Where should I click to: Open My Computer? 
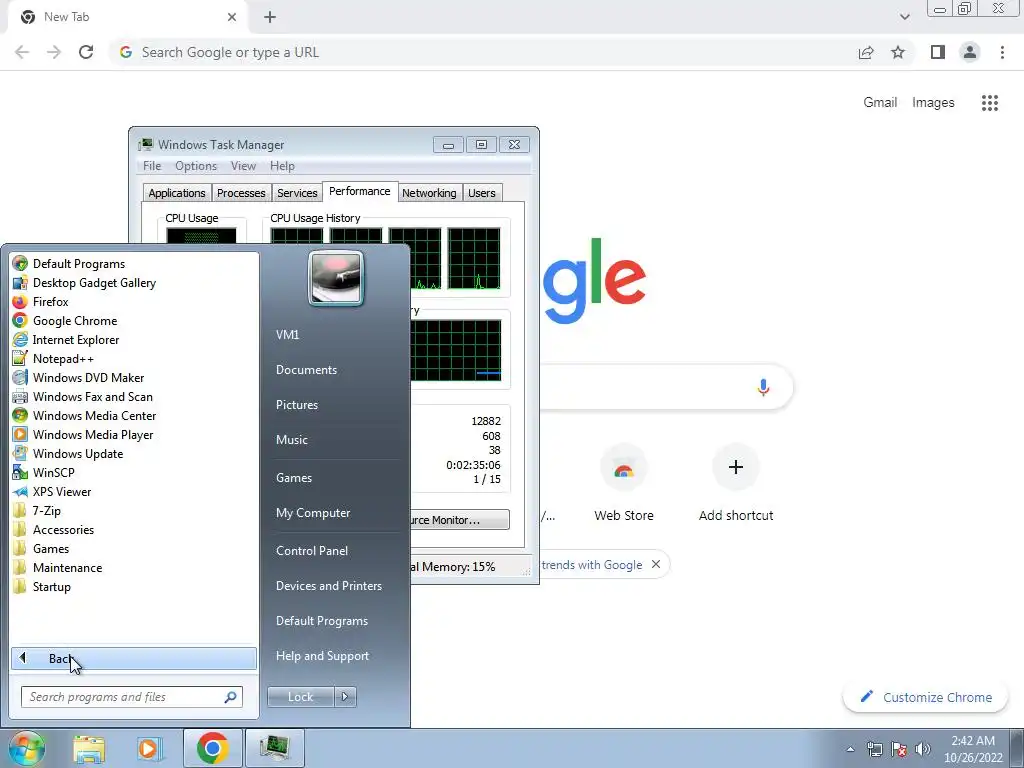(313, 513)
